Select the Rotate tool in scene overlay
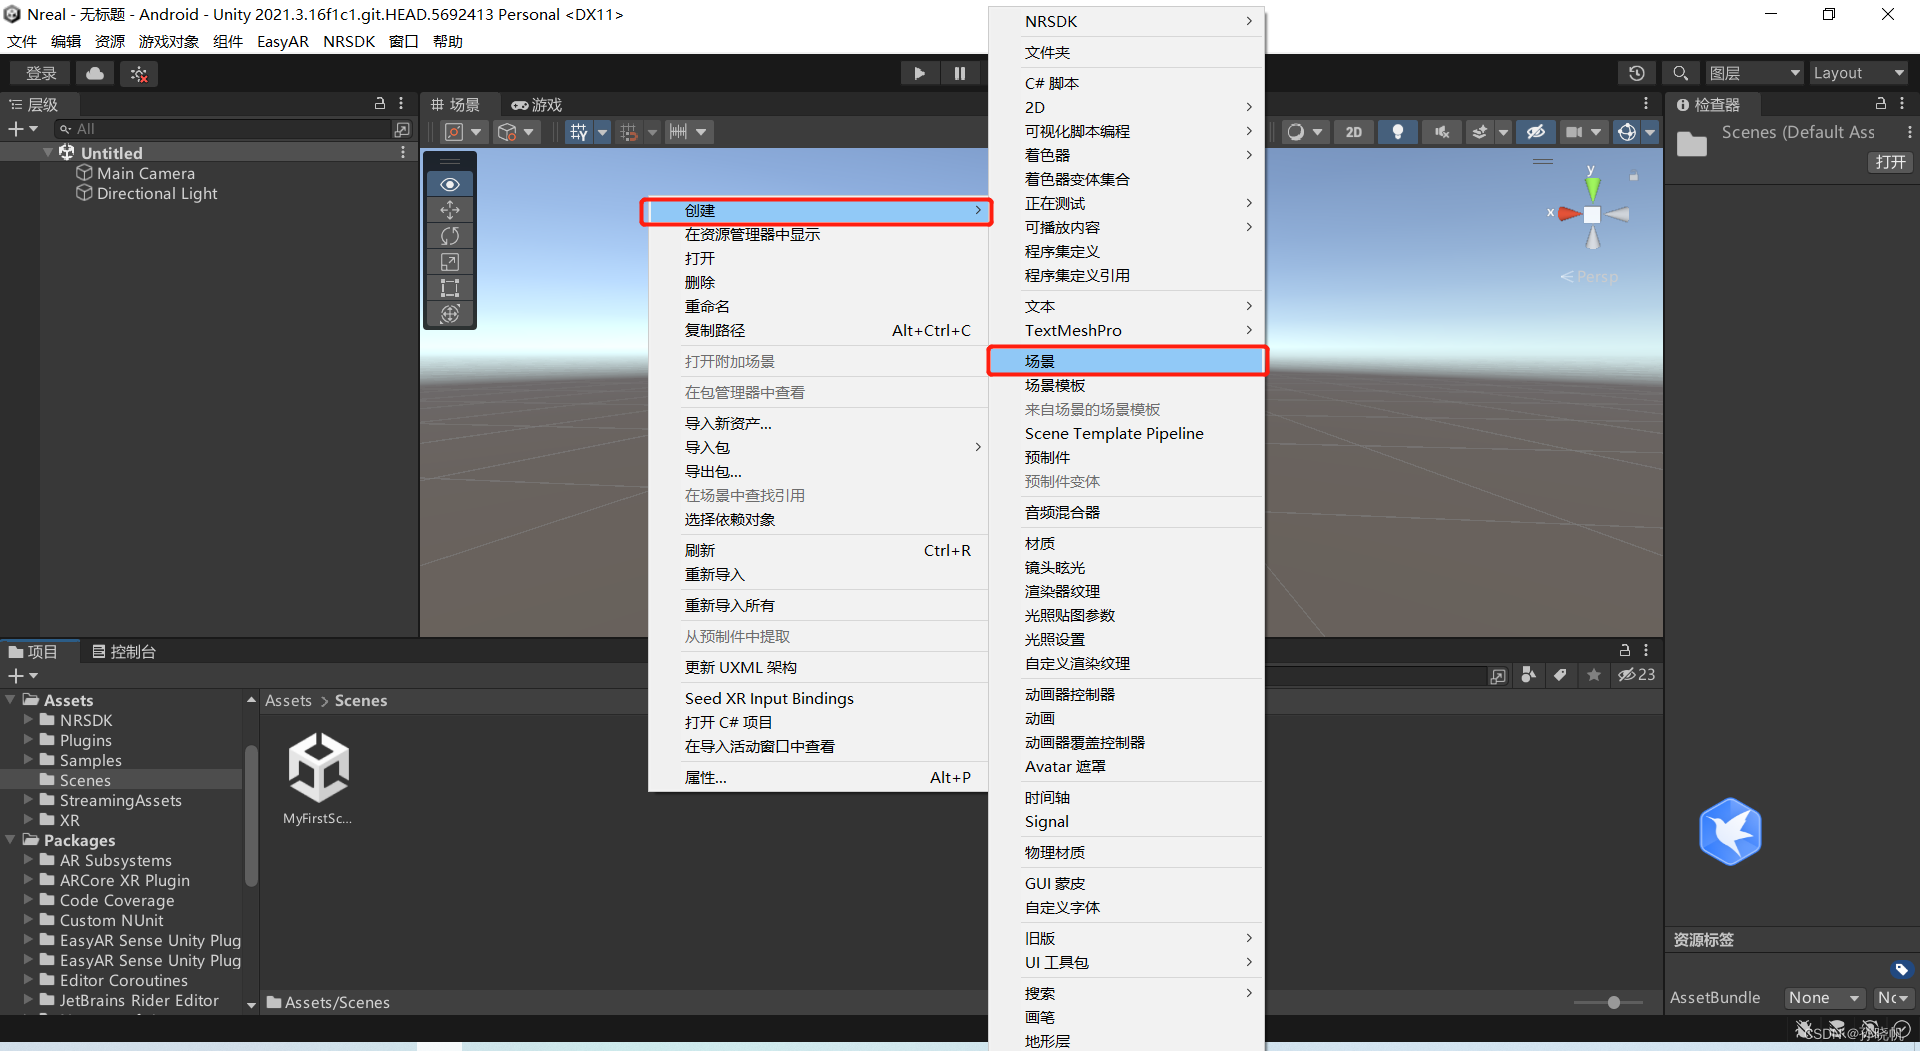The height and width of the screenshot is (1051, 1920). [450, 236]
